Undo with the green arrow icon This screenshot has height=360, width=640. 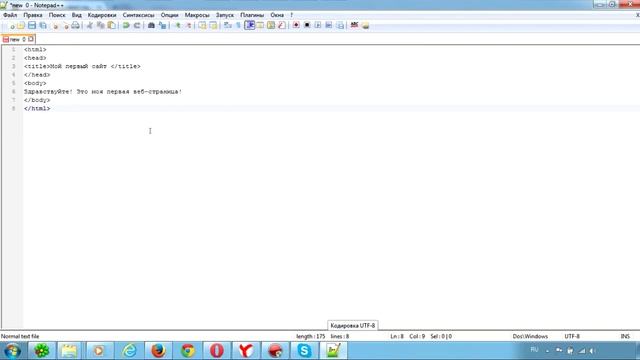[126, 25]
